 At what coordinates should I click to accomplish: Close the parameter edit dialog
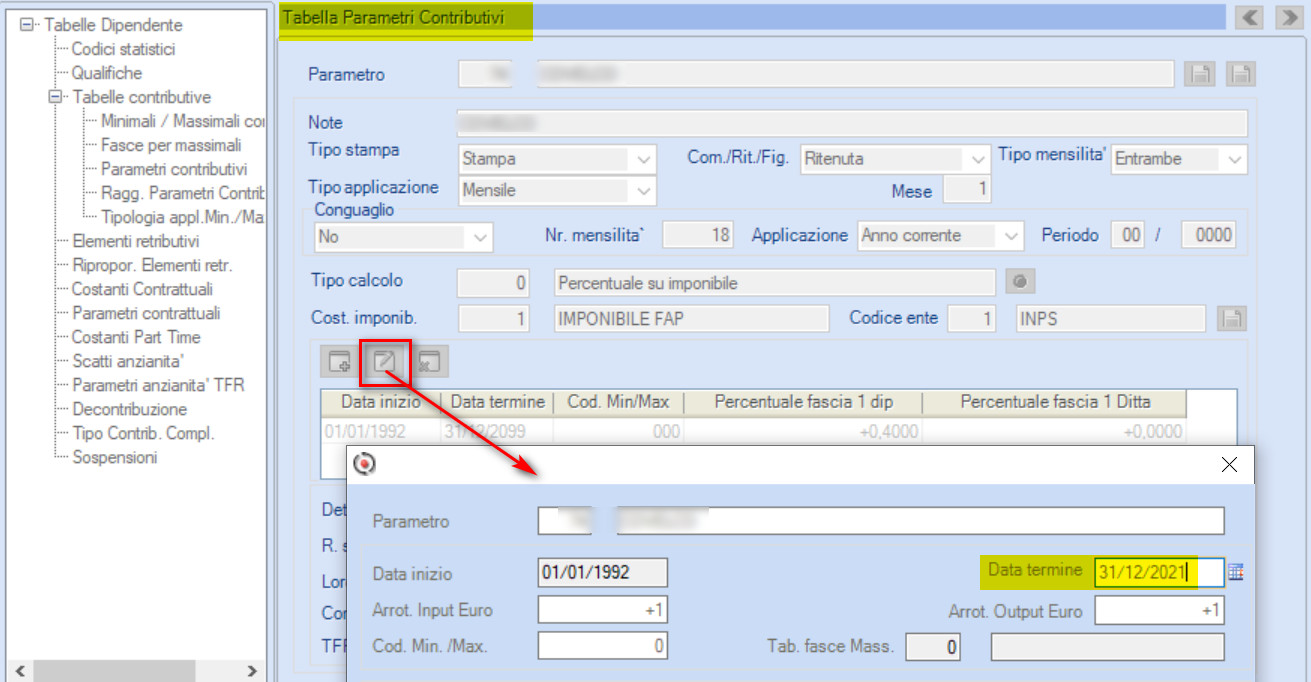1230,465
